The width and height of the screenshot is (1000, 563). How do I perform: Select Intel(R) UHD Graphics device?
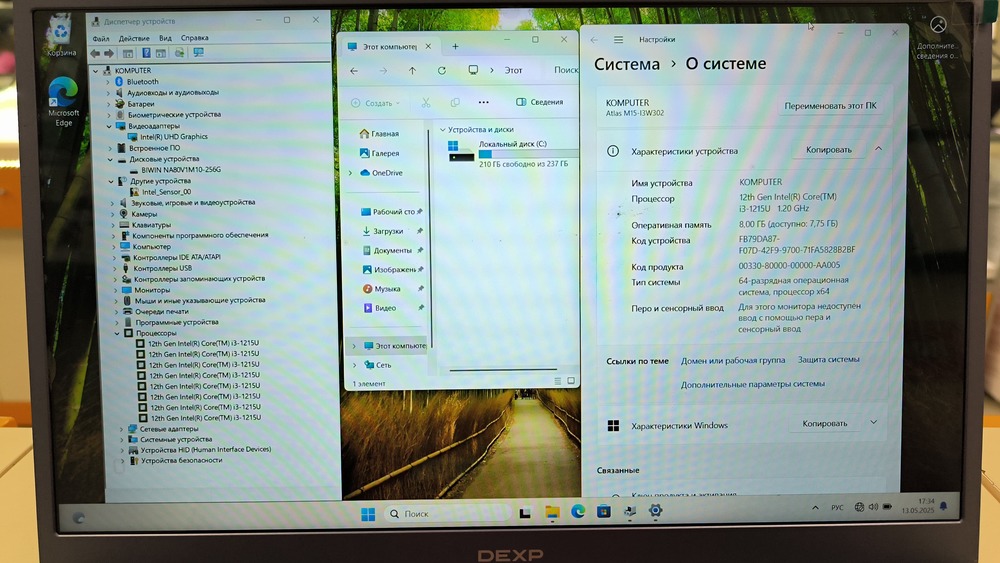(168, 137)
